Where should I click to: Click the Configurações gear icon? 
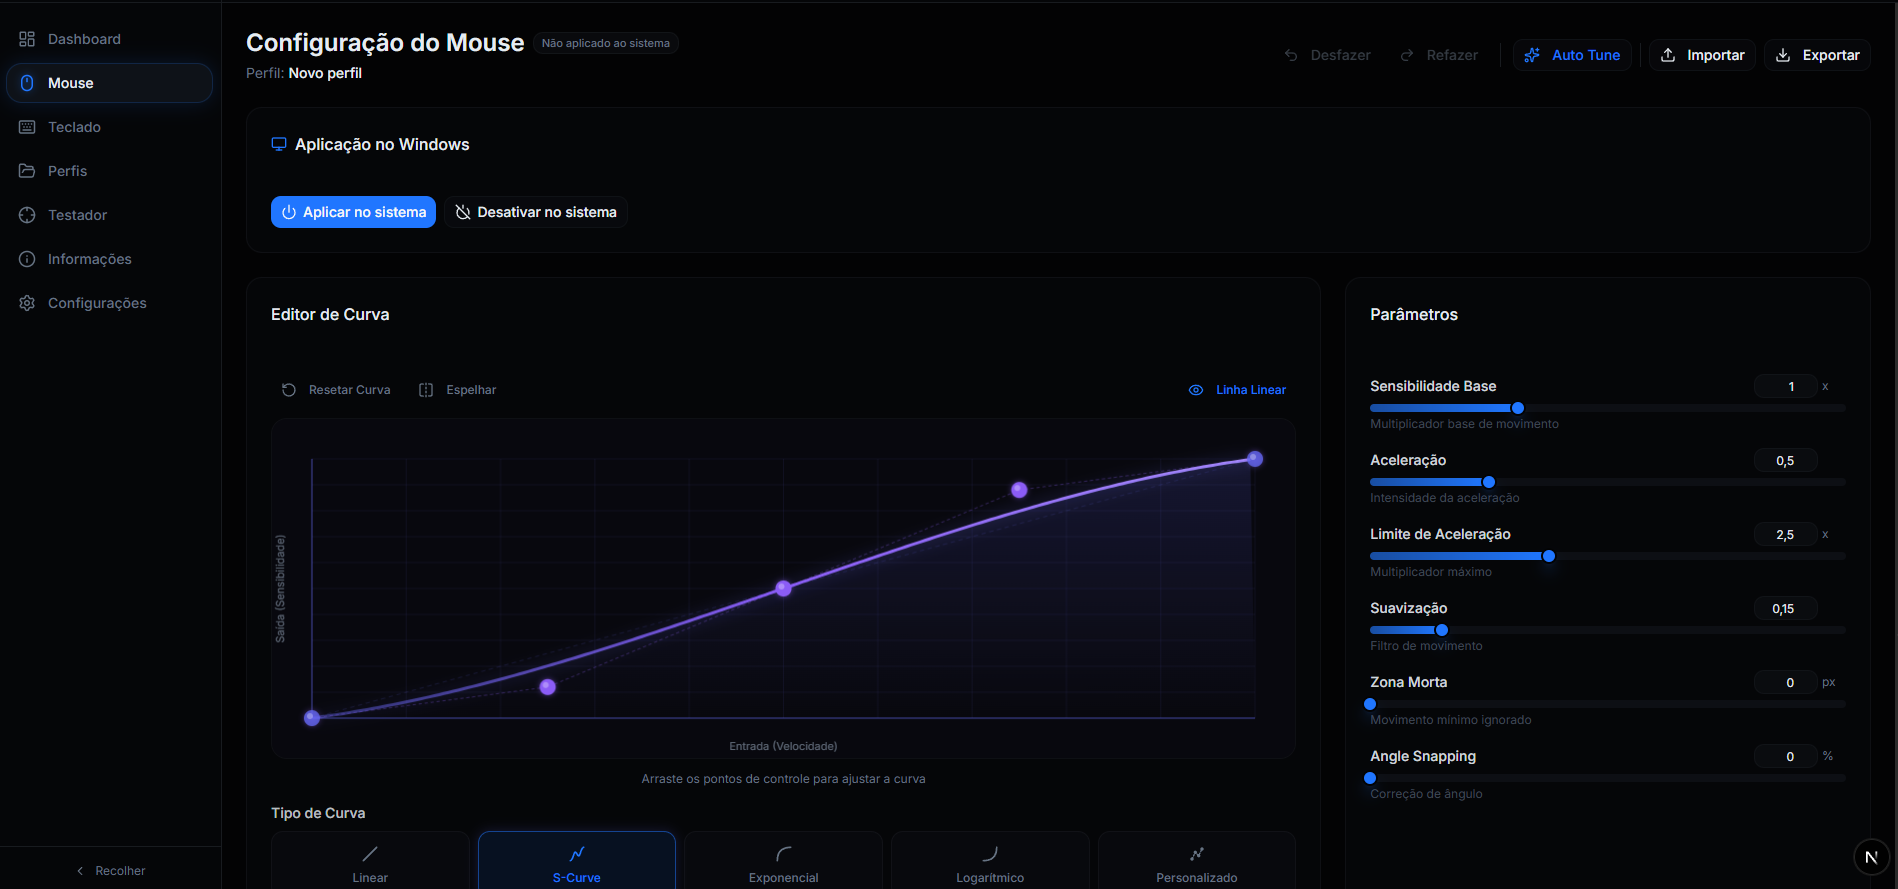27,303
